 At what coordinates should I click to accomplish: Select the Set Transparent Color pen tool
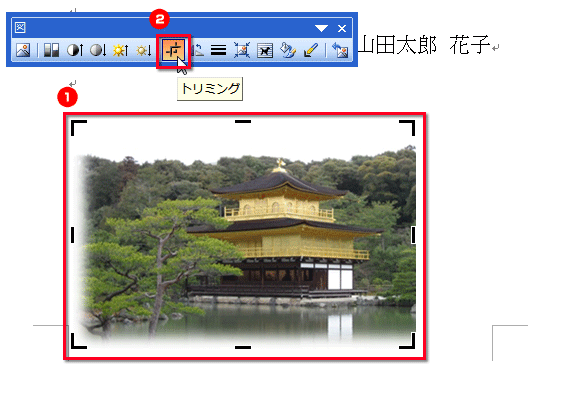[311, 50]
